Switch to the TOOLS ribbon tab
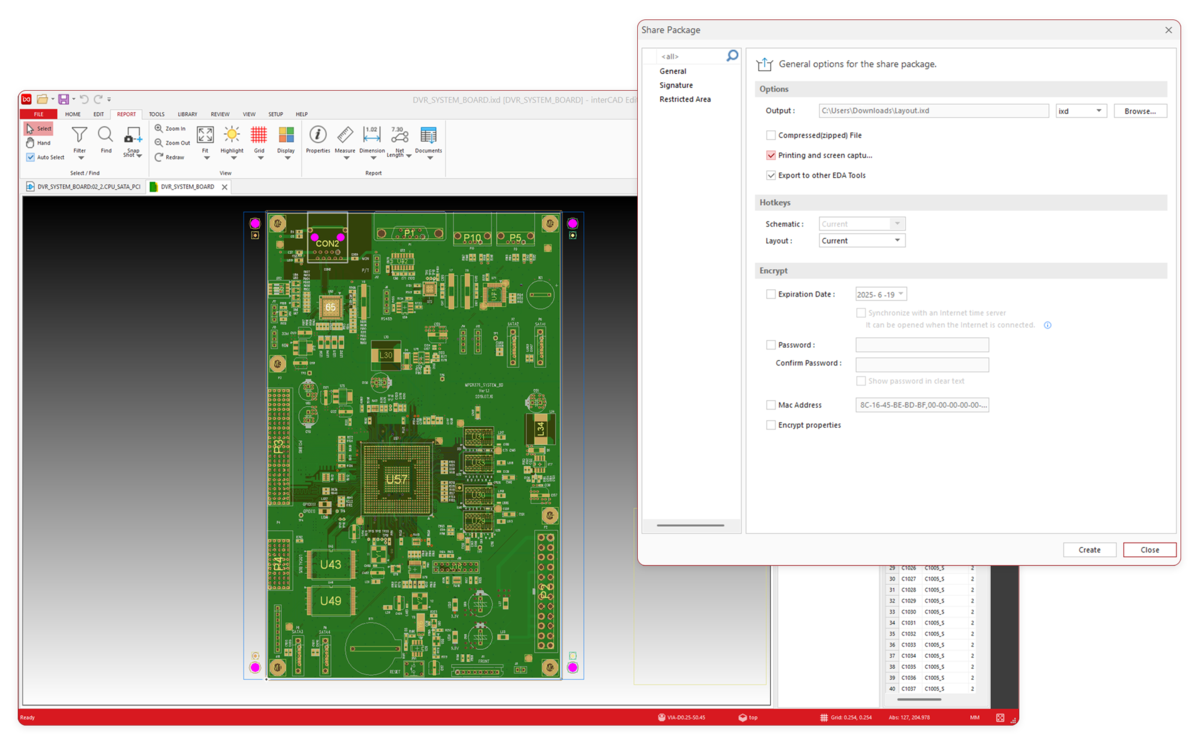 tap(157, 114)
